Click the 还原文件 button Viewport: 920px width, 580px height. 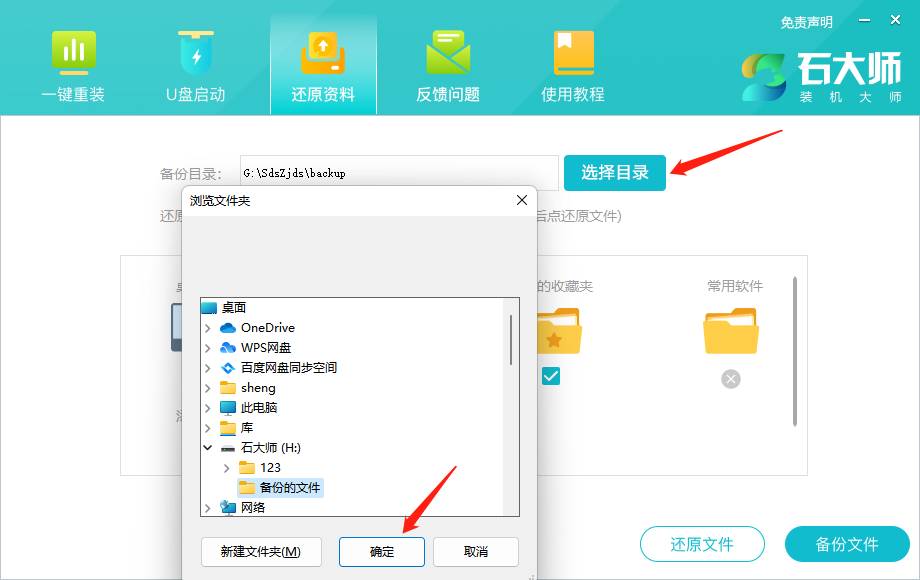702,544
